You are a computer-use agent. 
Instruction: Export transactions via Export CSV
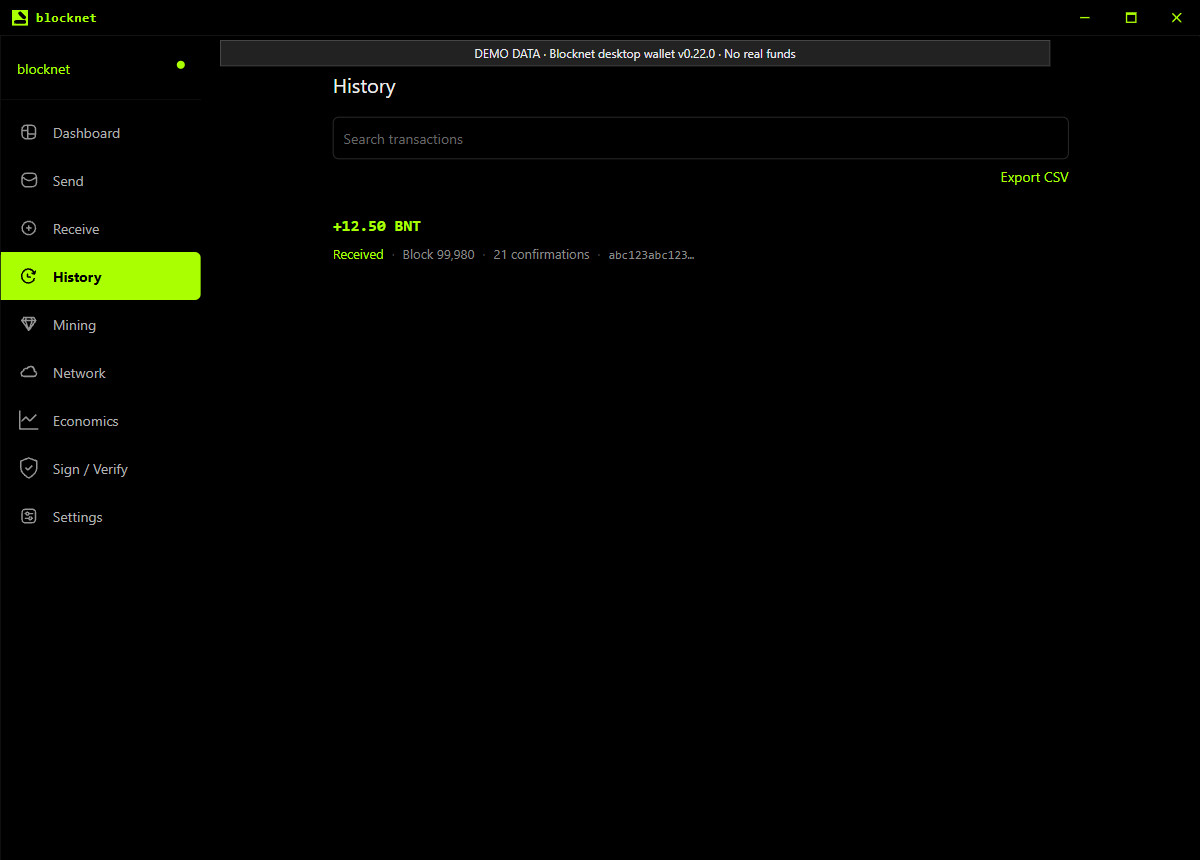pyautogui.click(x=1034, y=177)
